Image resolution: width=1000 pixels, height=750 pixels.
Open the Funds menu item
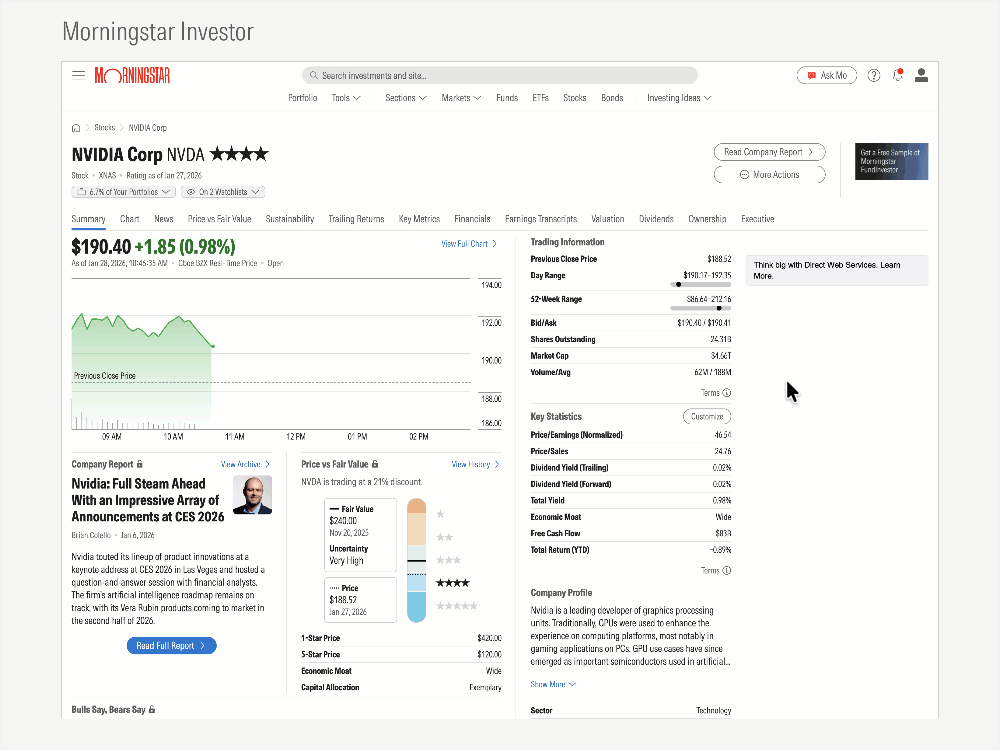(507, 98)
